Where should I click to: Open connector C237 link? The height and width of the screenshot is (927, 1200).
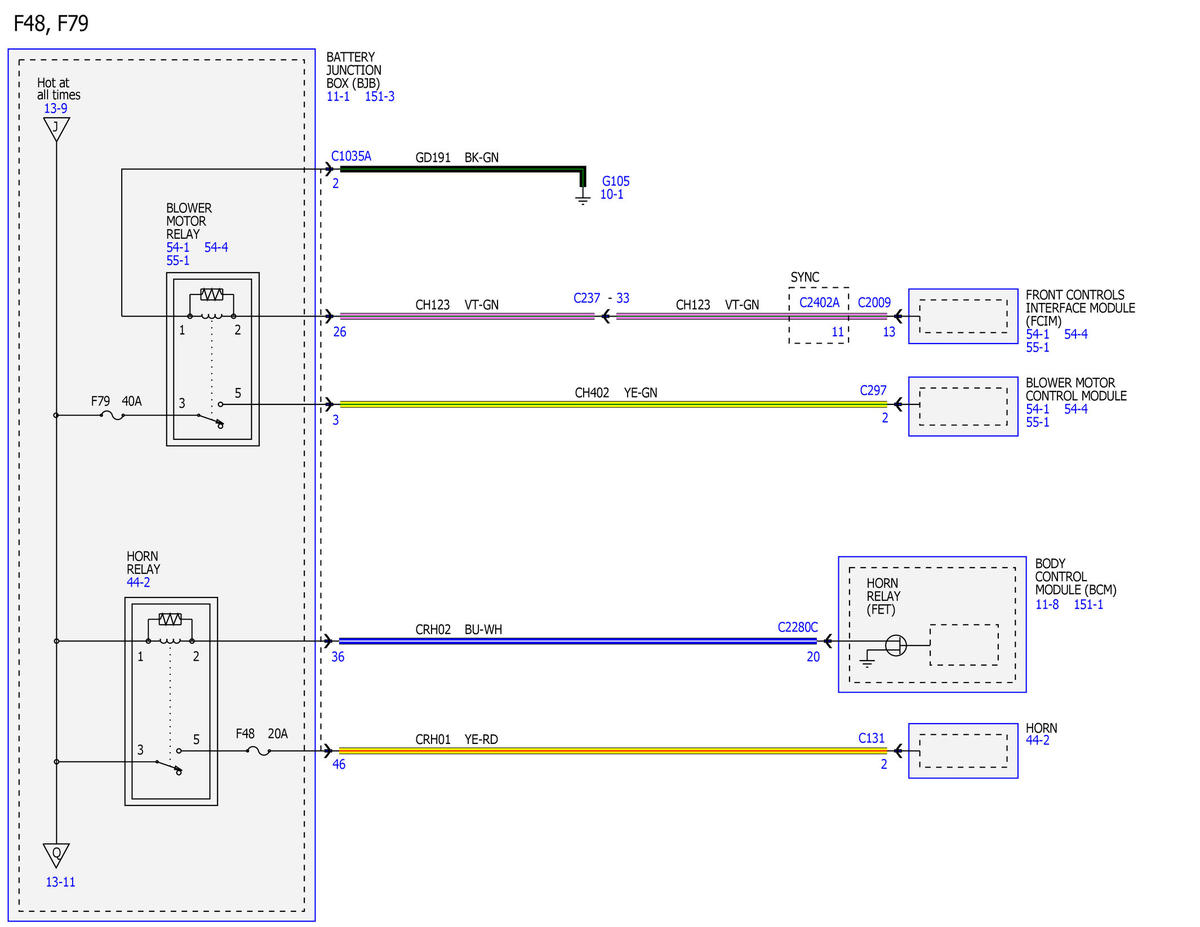click(x=587, y=298)
